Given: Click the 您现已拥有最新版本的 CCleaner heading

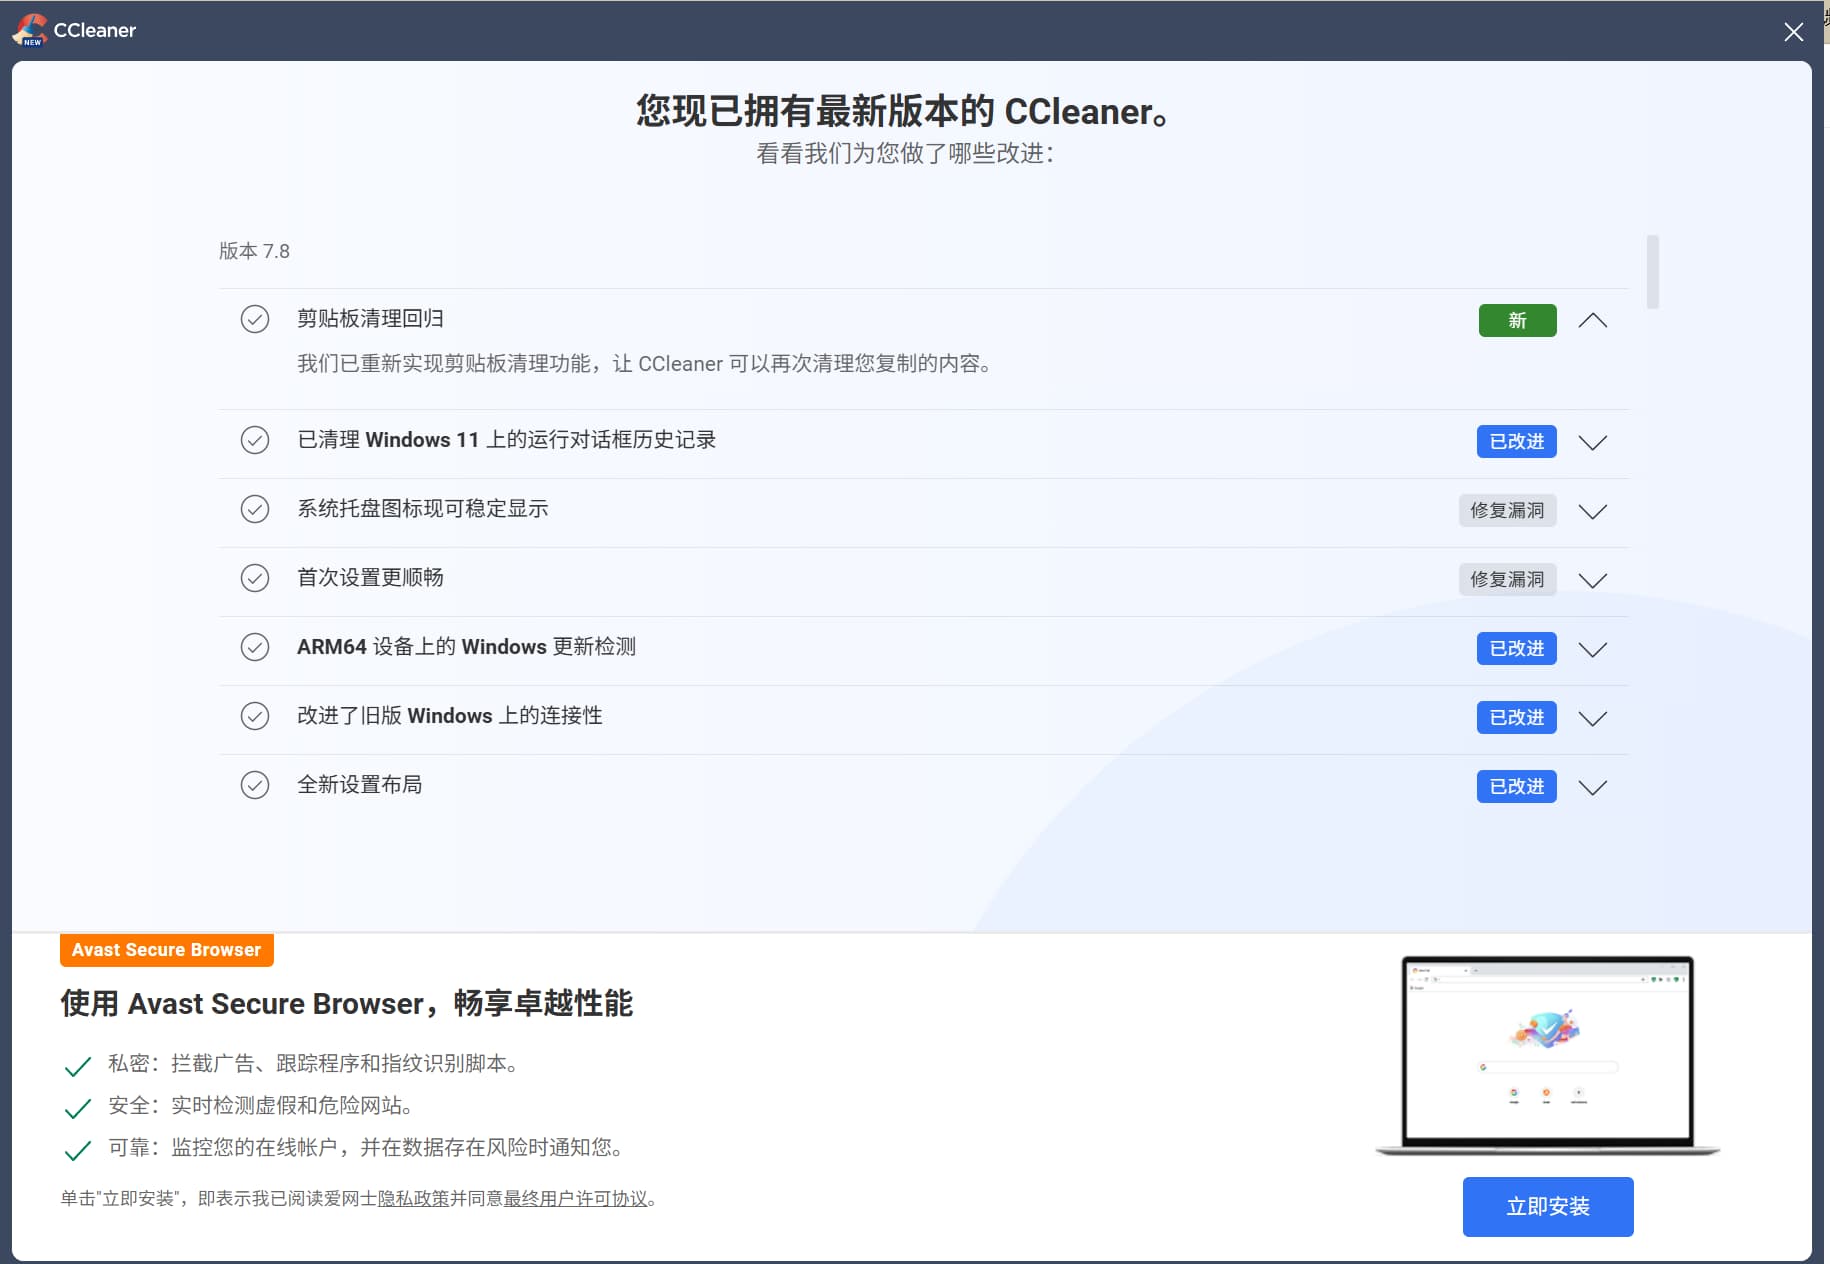Looking at the screenshot, I should coord(903,111).
